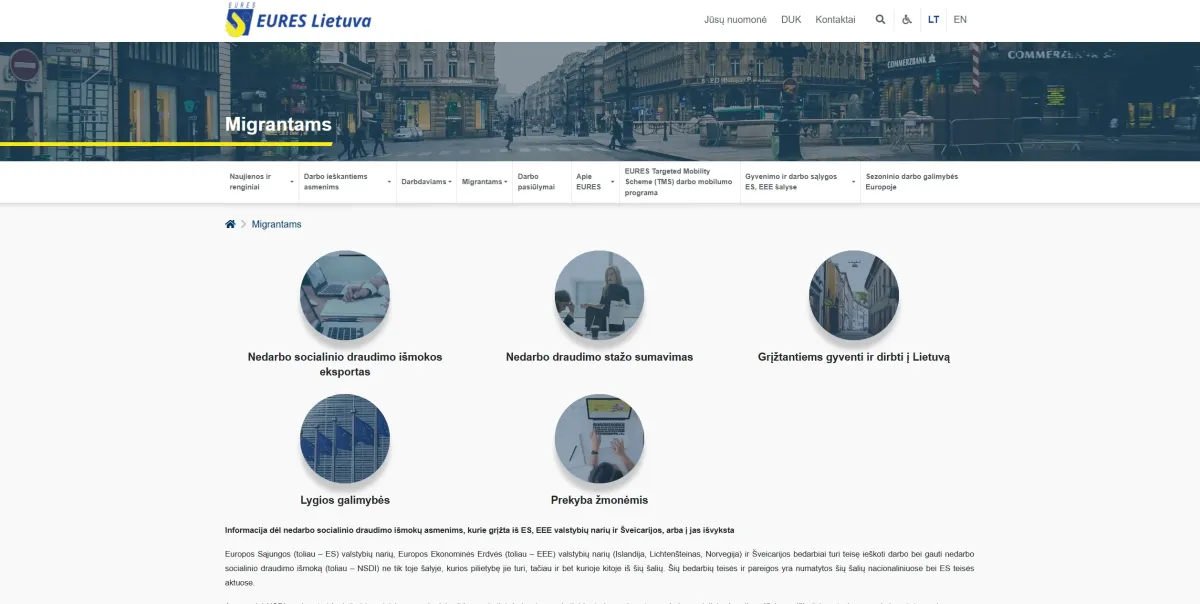Switch language to EN
Image resolution: width=1200 pixels, height=604 pixels.
(x=960, y=20)
